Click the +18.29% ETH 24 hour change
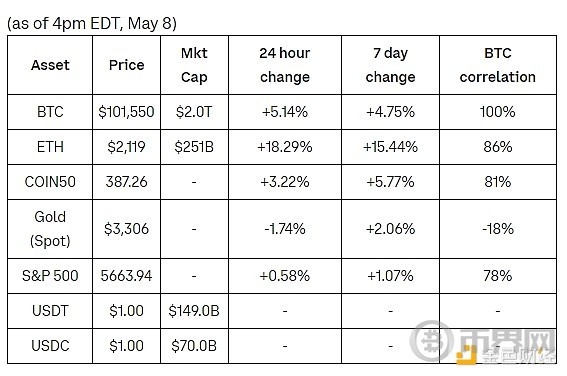567x376 pixels. coord(285,147)
